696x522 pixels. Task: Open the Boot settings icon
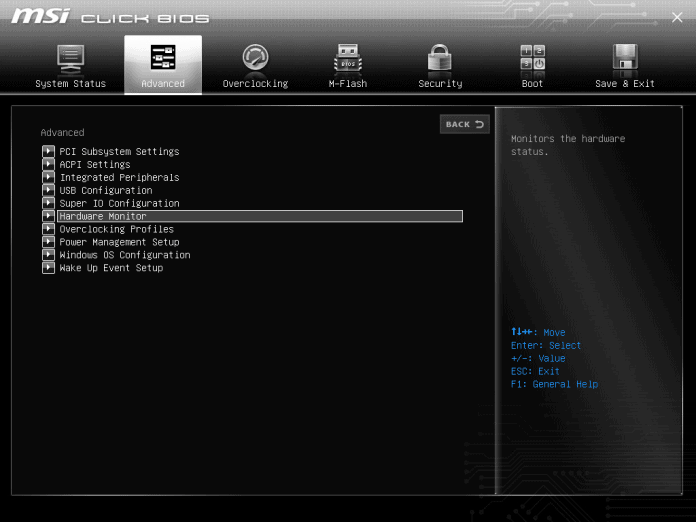[x=532, y=58]
